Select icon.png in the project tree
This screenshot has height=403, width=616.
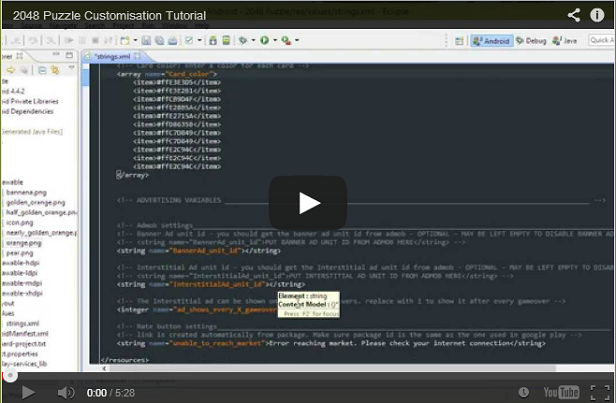click(19, 223)
